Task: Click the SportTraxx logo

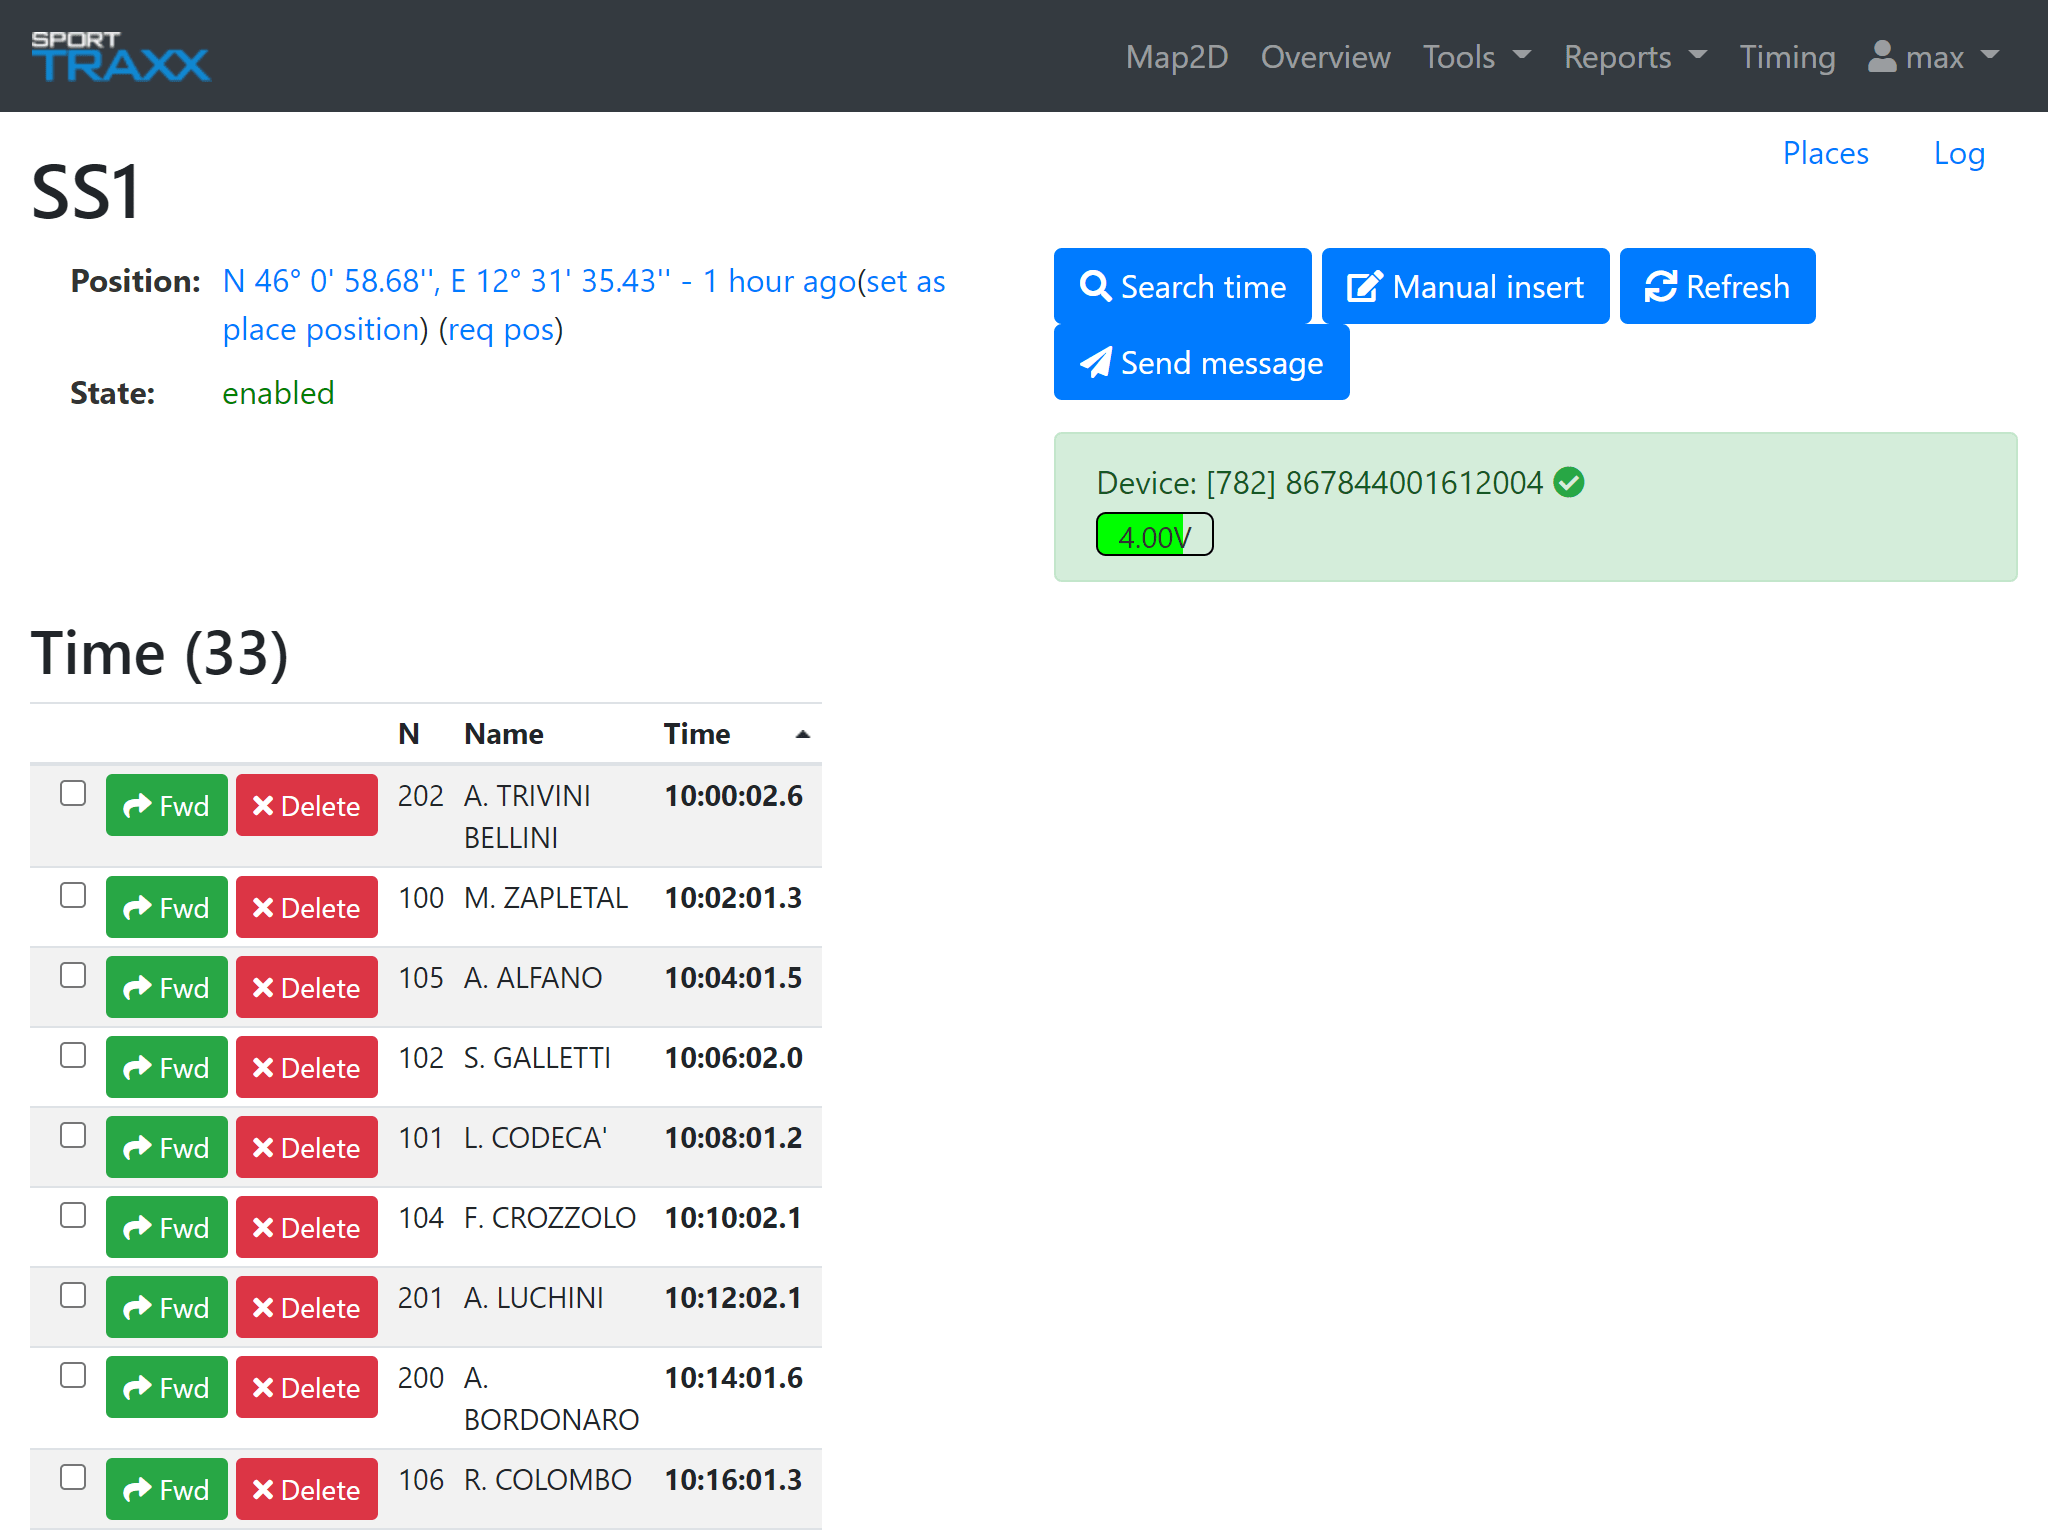Action: click(x=120, y=56)
